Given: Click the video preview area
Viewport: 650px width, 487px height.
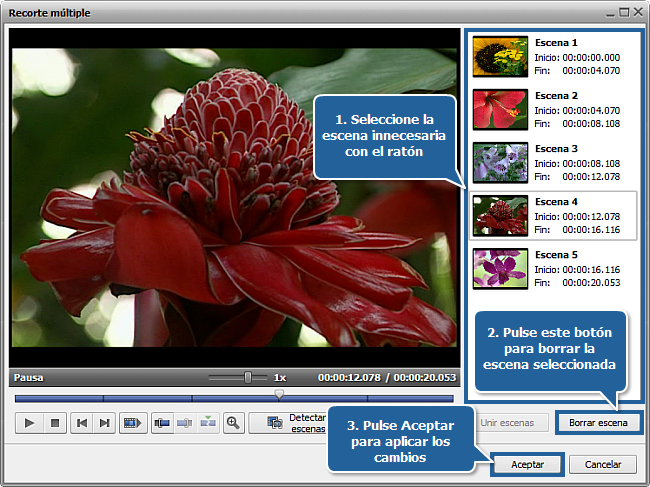Looking at the screenshot, I should tap(235, 198).
